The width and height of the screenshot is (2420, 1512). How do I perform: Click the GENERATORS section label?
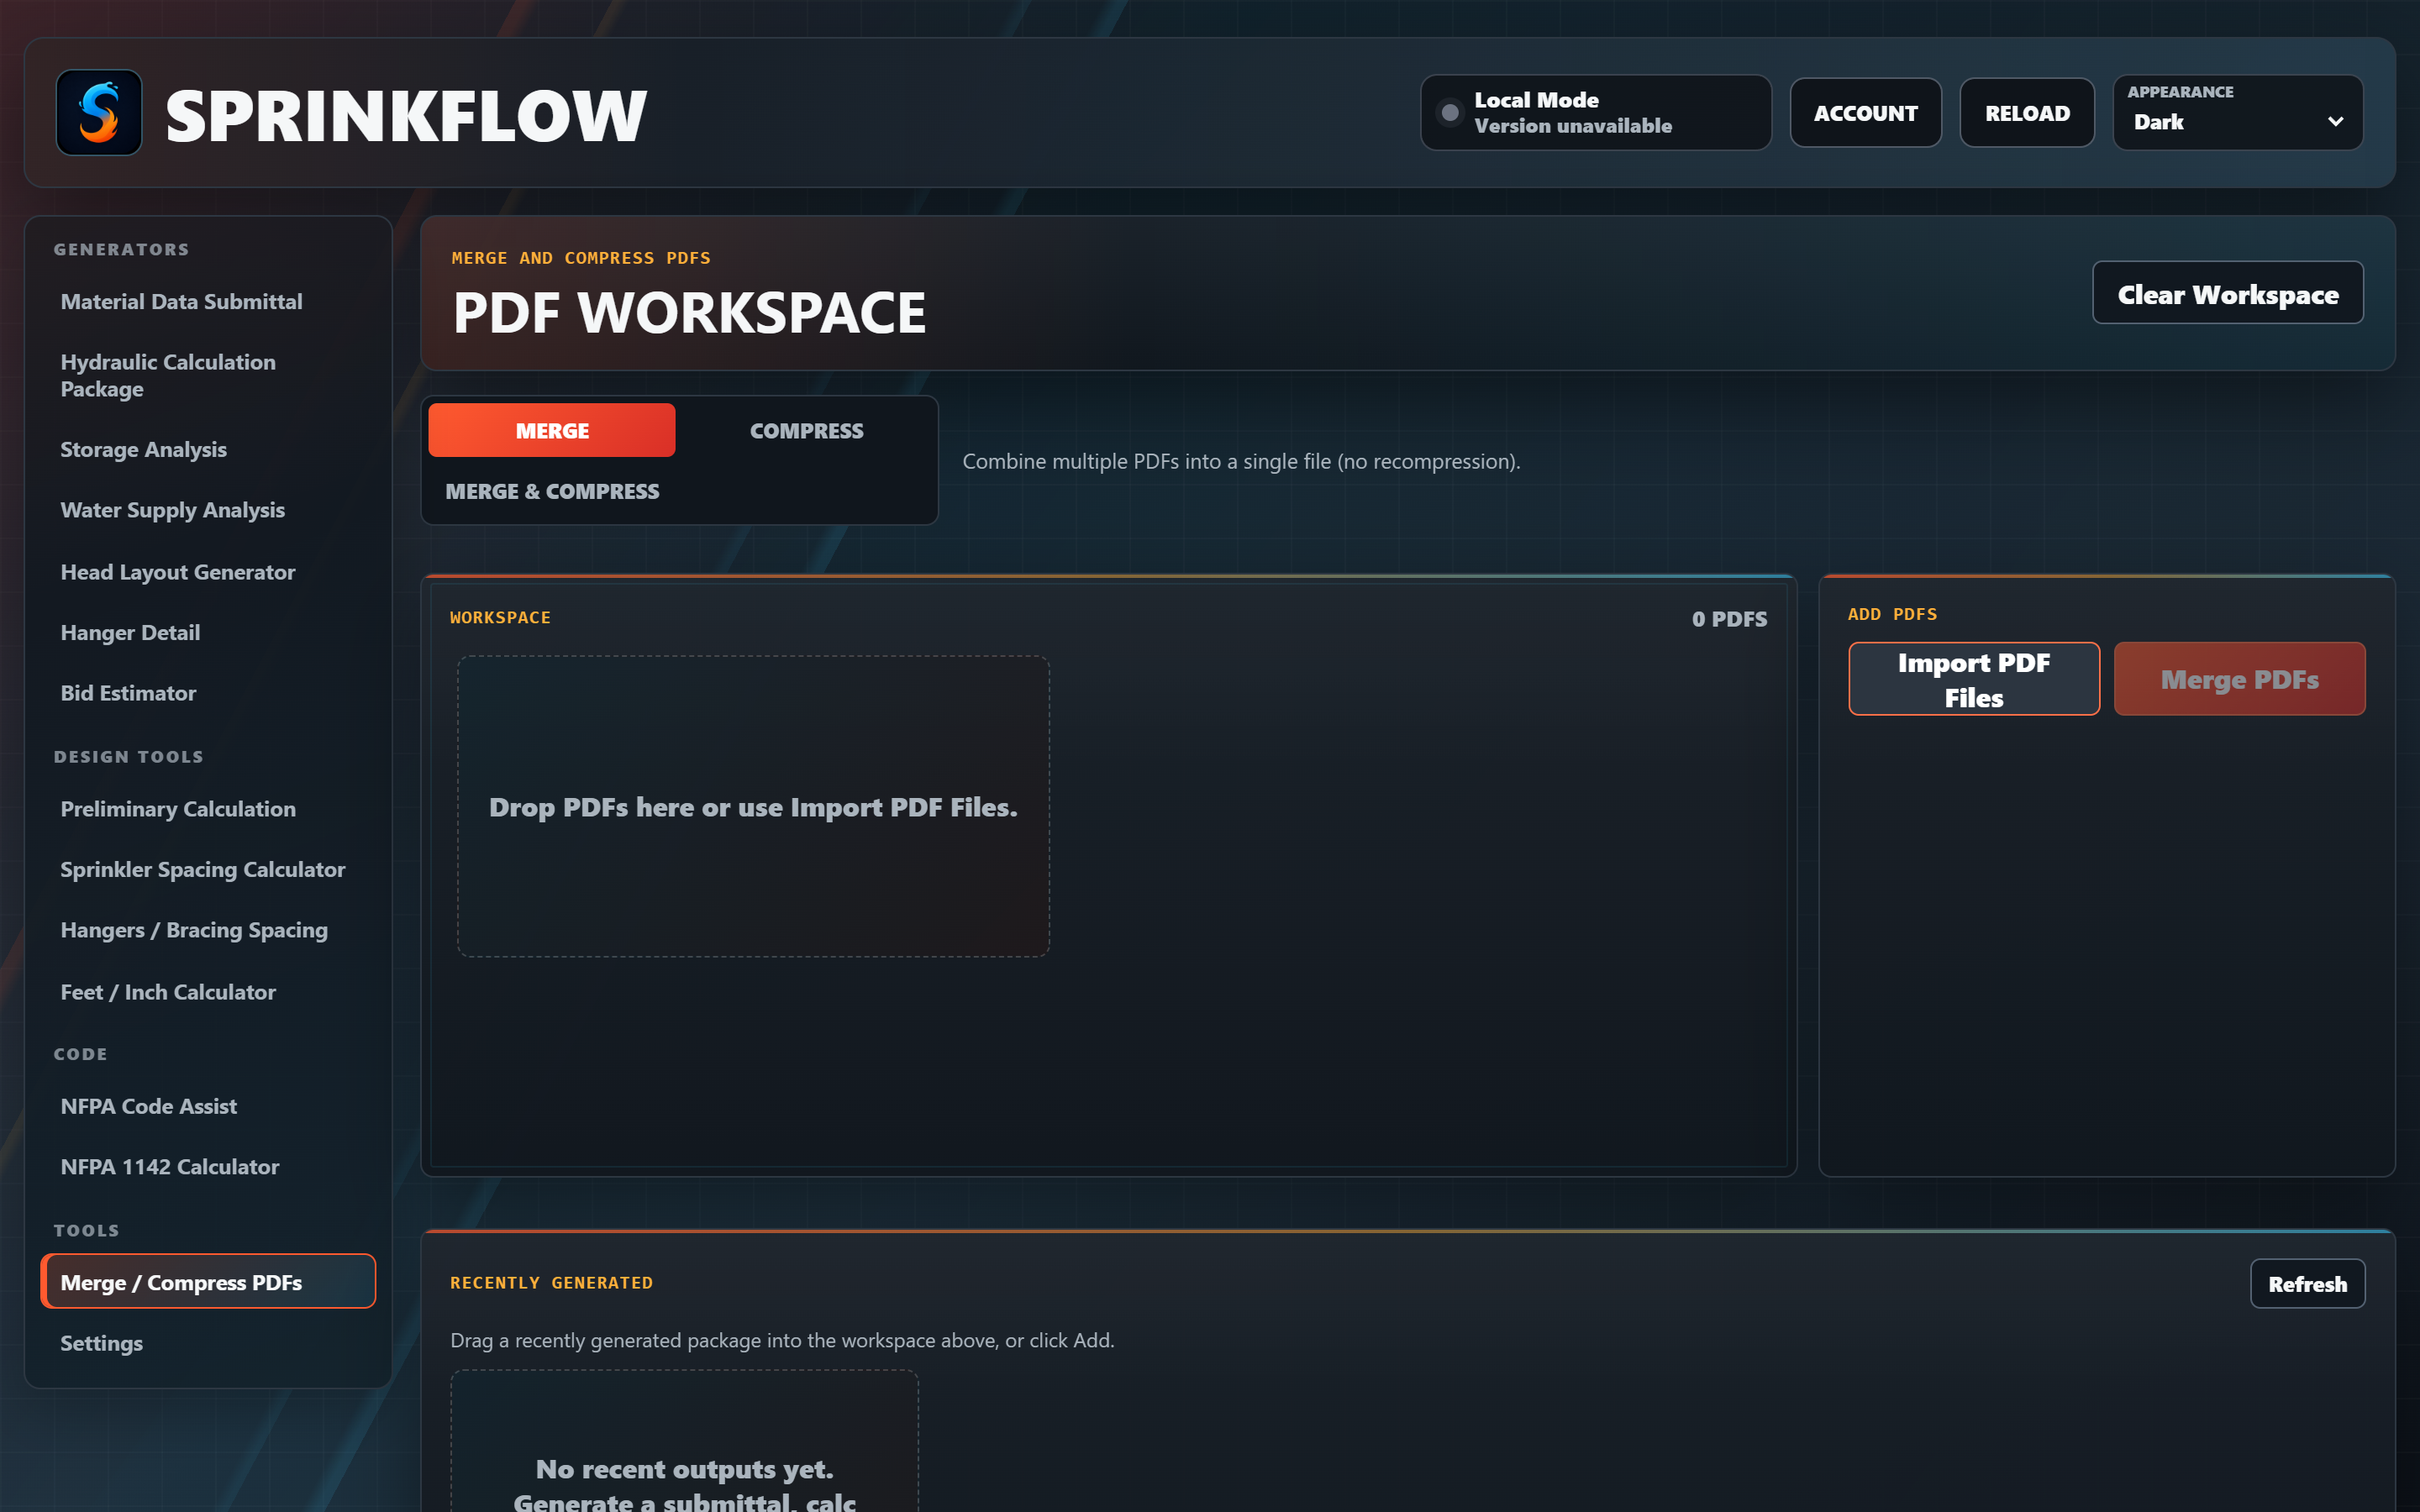click(x=121, y=249)
